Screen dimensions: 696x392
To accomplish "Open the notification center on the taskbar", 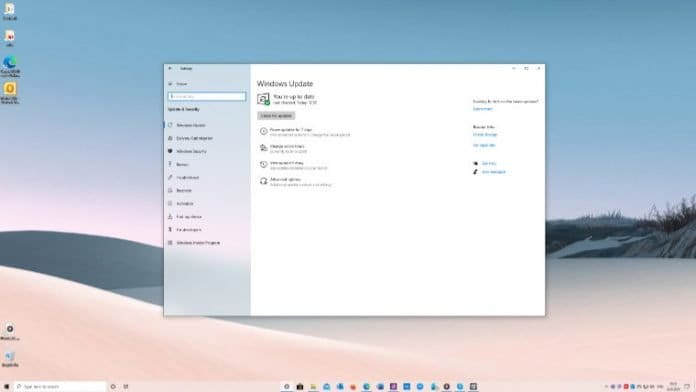I will tap(687, 387).
